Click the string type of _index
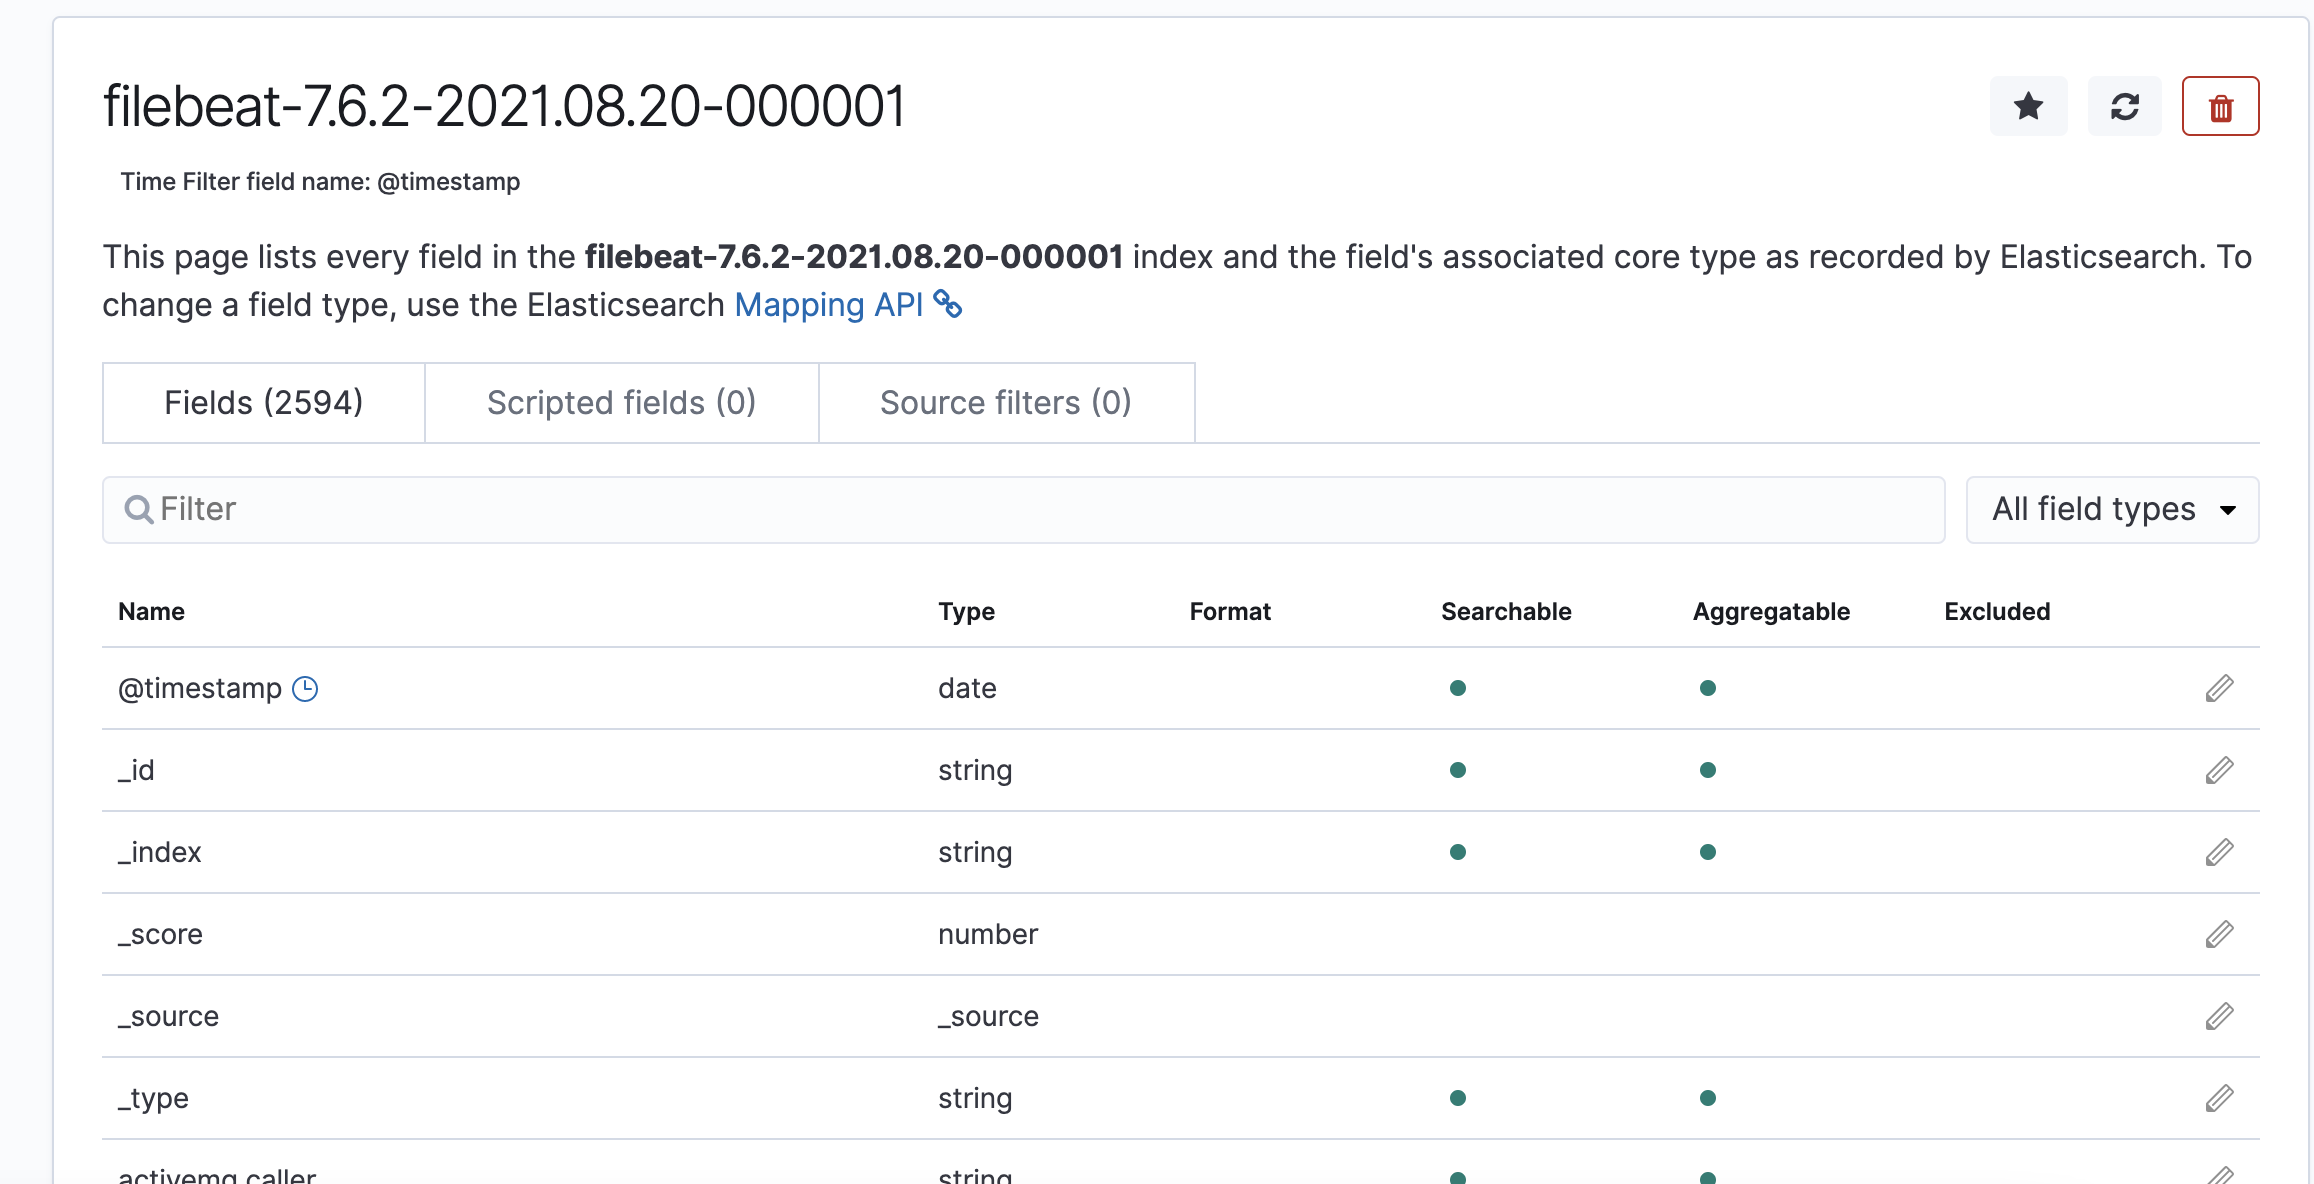The width and height of the screenshot is (2314, 1184). [x=975, y=852]
